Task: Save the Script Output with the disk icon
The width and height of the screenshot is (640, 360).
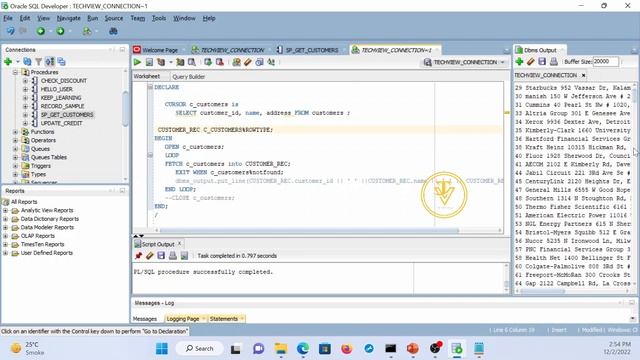Action: pos(161,256)
